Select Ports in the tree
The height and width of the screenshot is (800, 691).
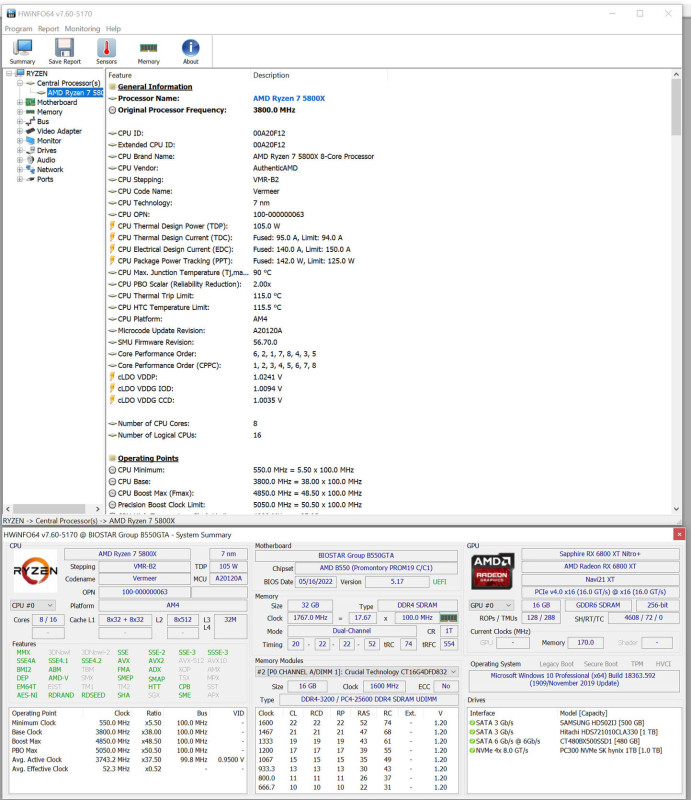[x=45, y=179]
